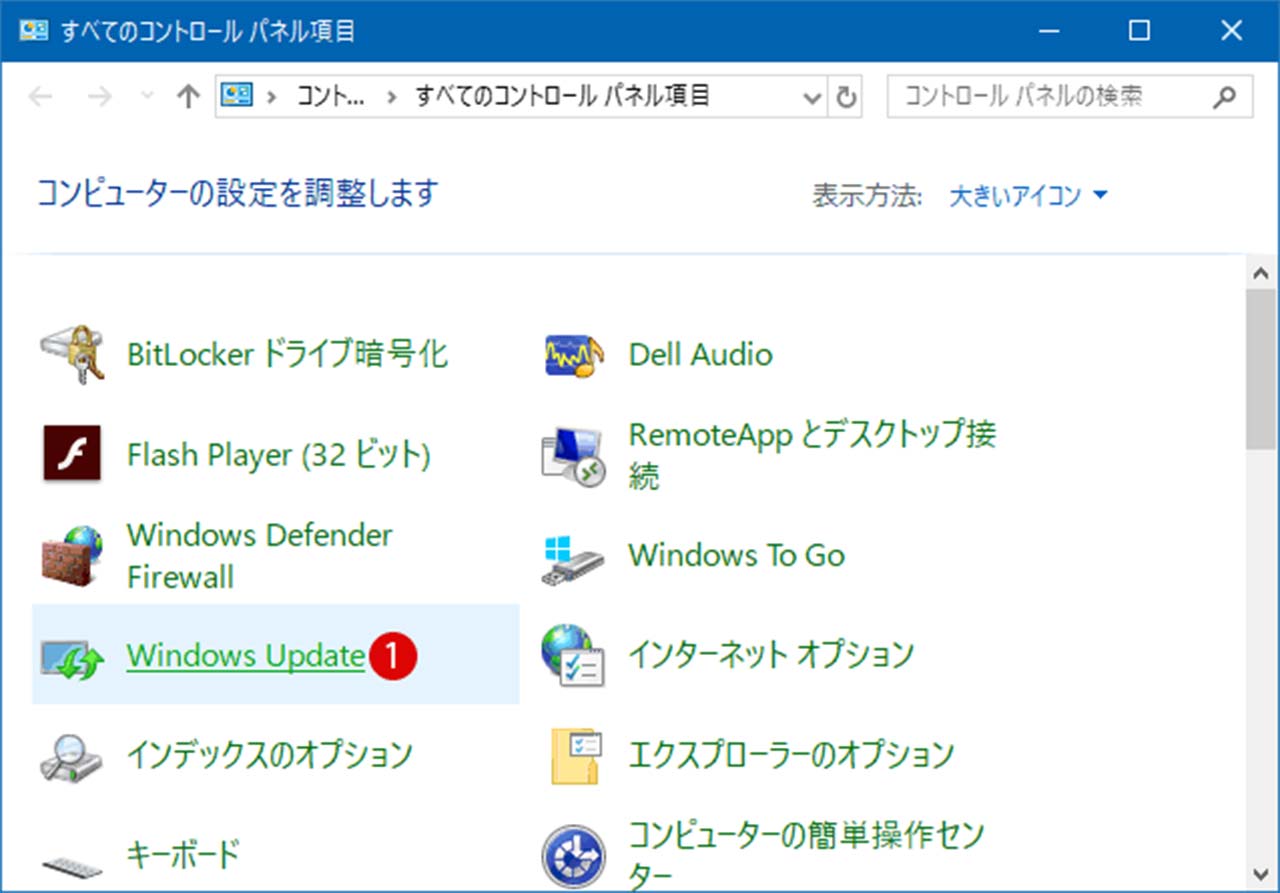Open BitLocker ドライブ暗号化 link

click(288, 355)
